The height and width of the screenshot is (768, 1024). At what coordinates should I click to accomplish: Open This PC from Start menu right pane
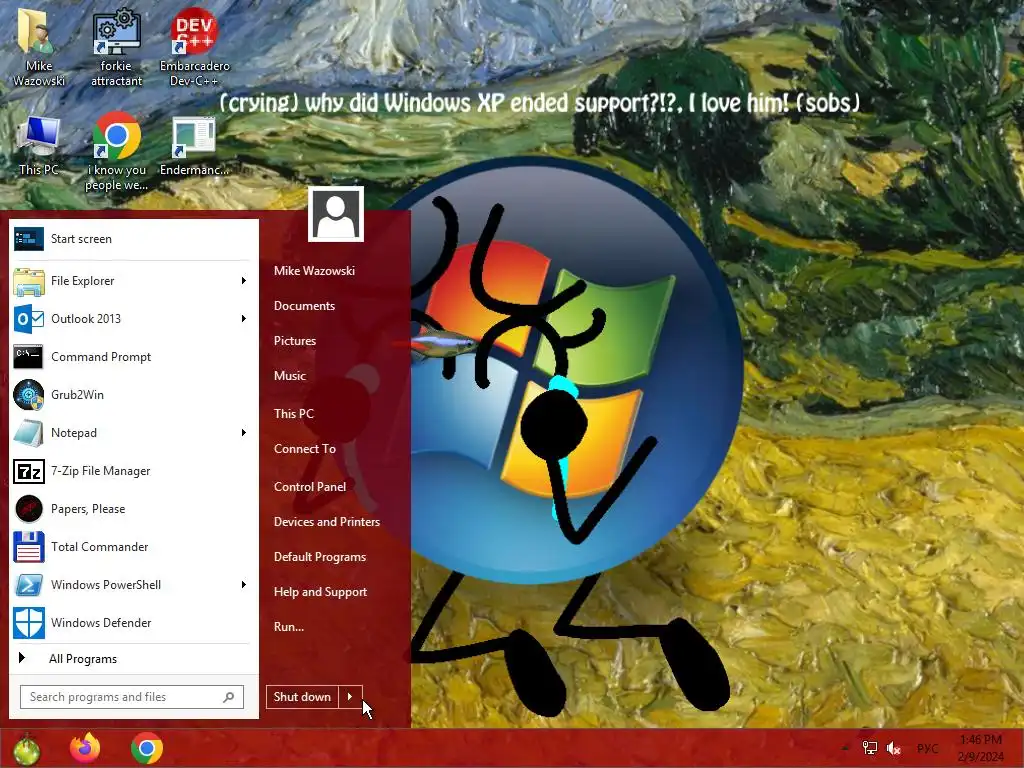(294, 413)
